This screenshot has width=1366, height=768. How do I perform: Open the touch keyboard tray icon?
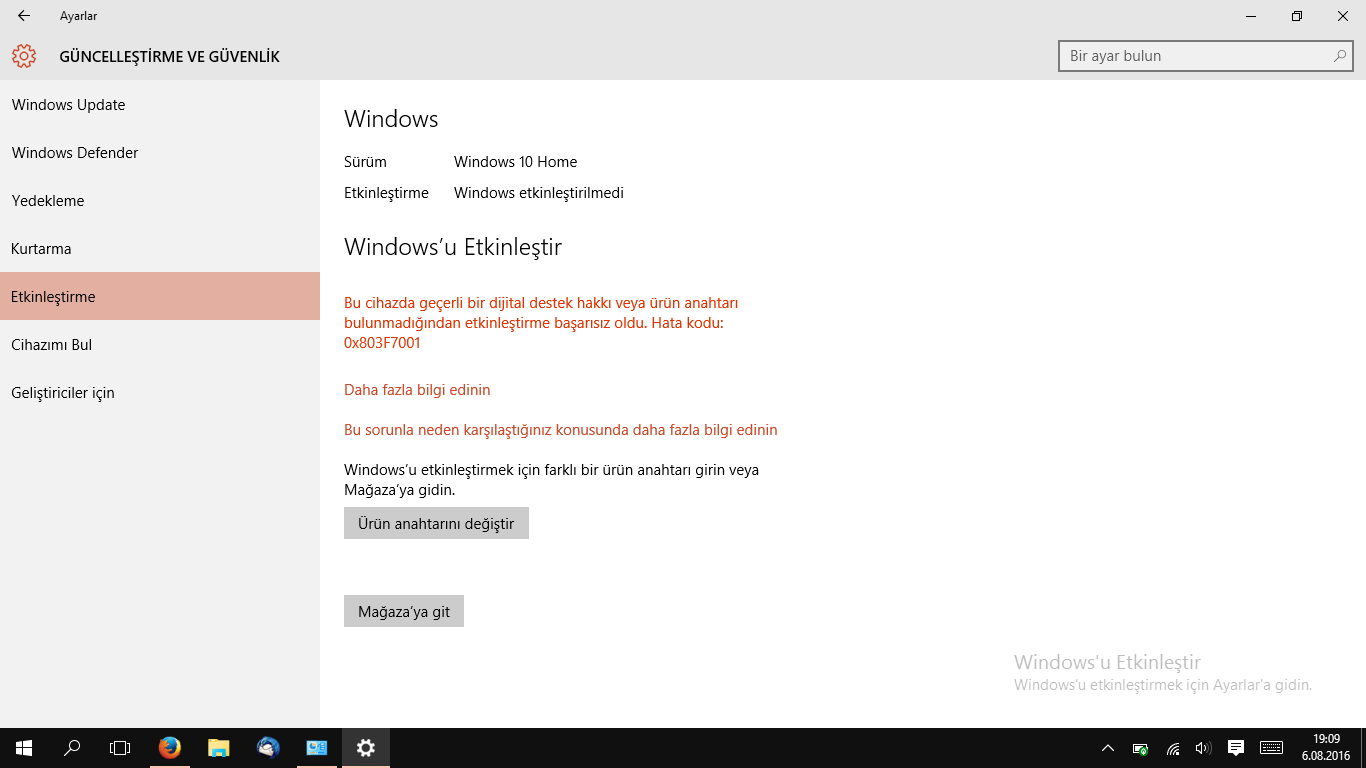pos(1271,748)
